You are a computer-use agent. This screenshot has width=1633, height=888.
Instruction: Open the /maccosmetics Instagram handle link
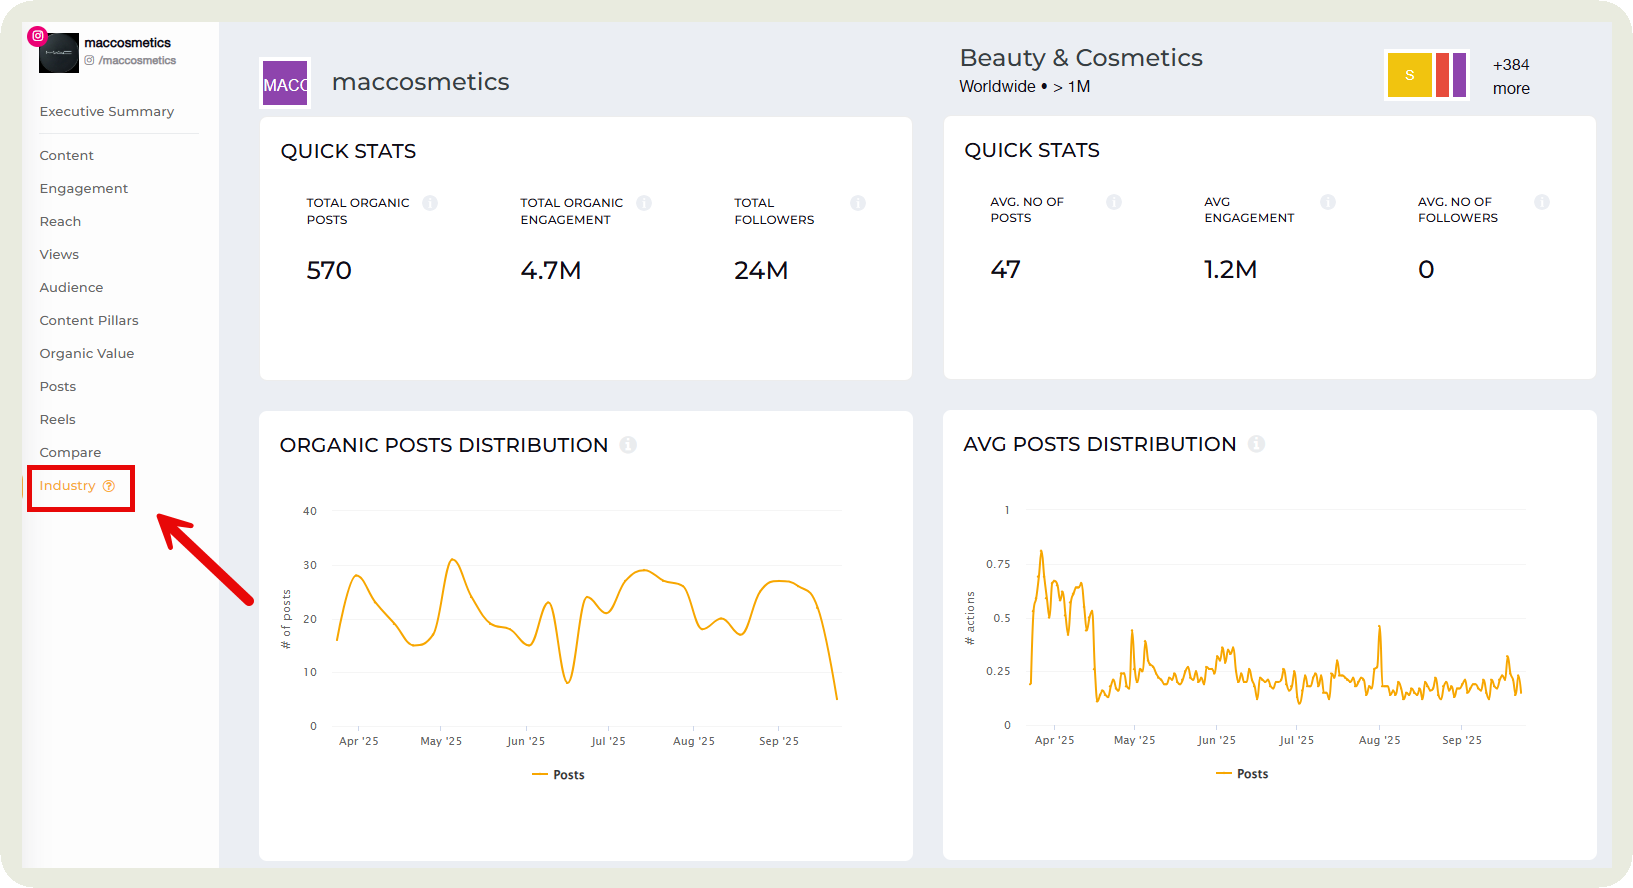[x=137, y=61]
